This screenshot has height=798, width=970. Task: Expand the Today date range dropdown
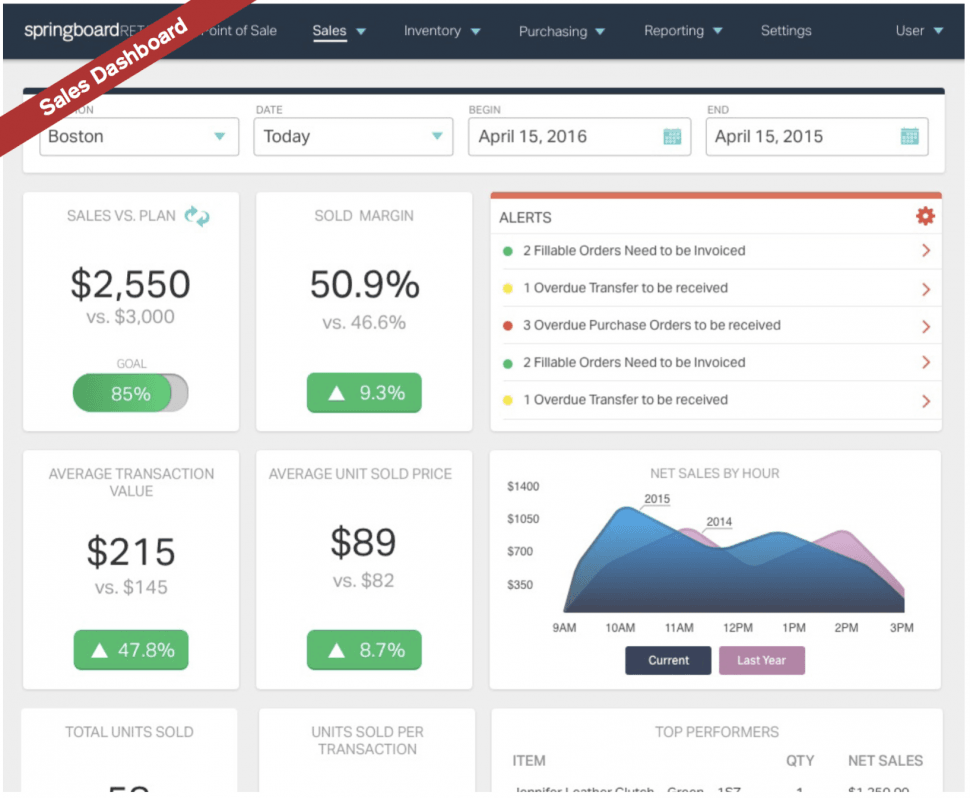click(437, 137)
